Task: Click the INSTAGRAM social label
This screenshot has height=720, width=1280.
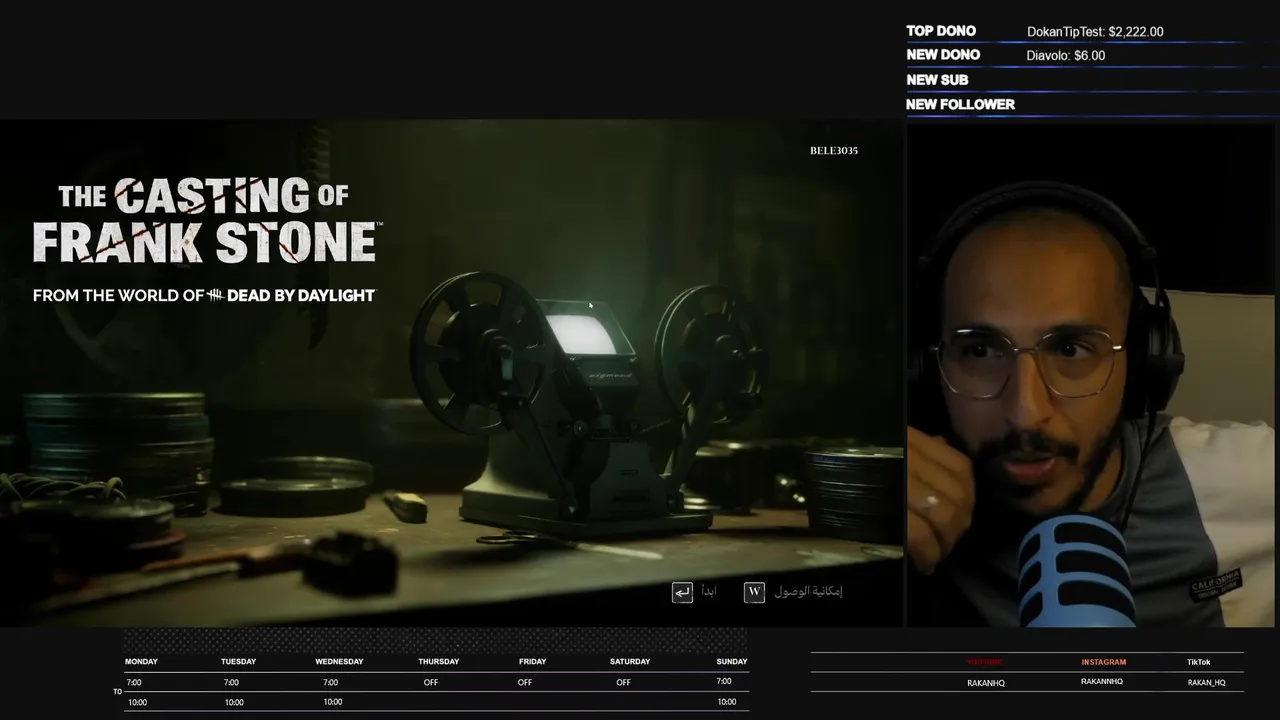Action: [1103, 662]
